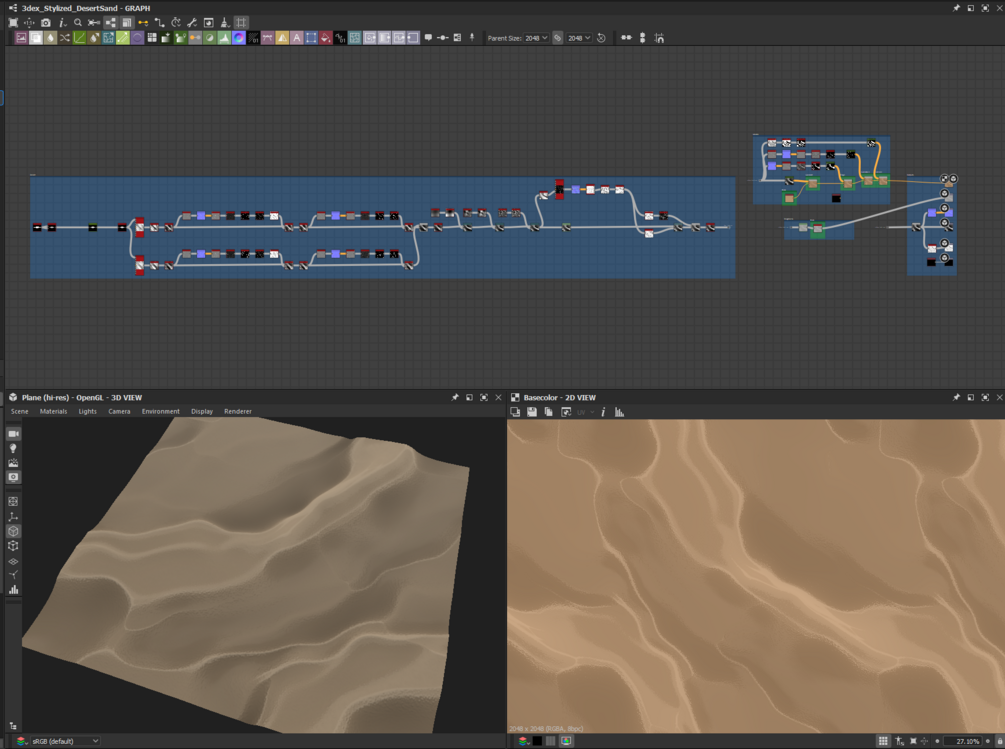Click the magnifier search icon in graph toolbar
This screenshot has height=749, width=1005.
[78, 22]
